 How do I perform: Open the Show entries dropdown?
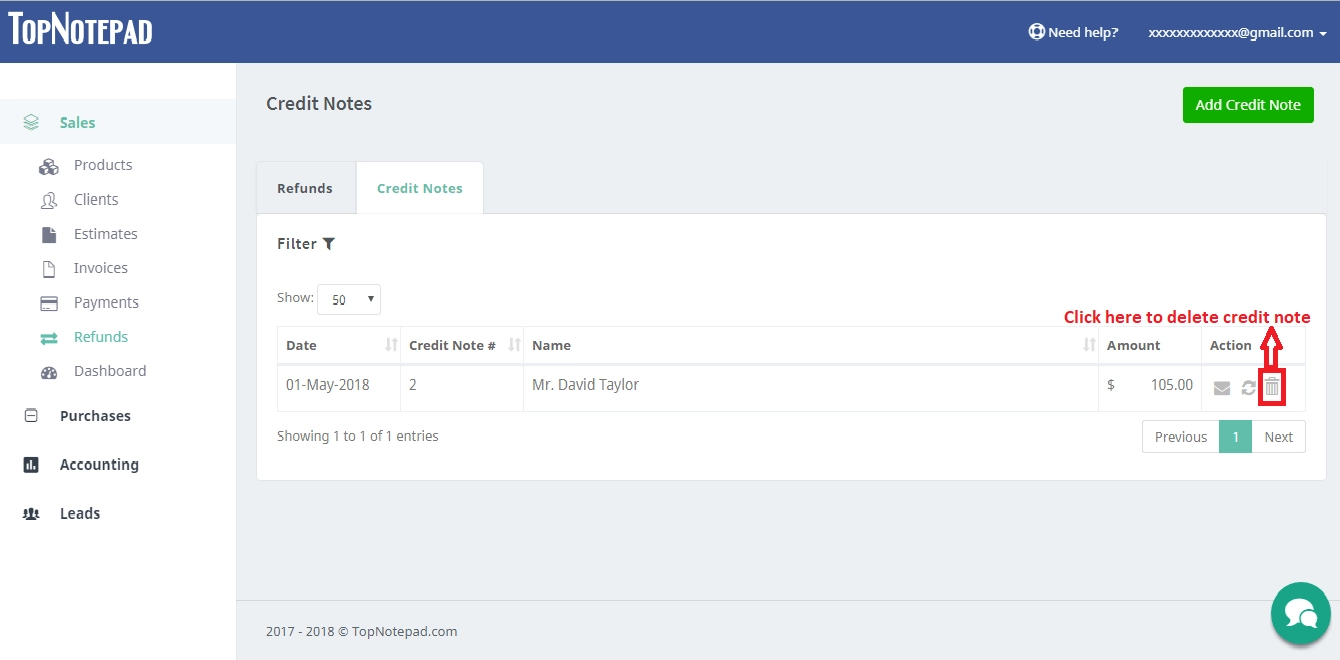(x=348, y=299)
